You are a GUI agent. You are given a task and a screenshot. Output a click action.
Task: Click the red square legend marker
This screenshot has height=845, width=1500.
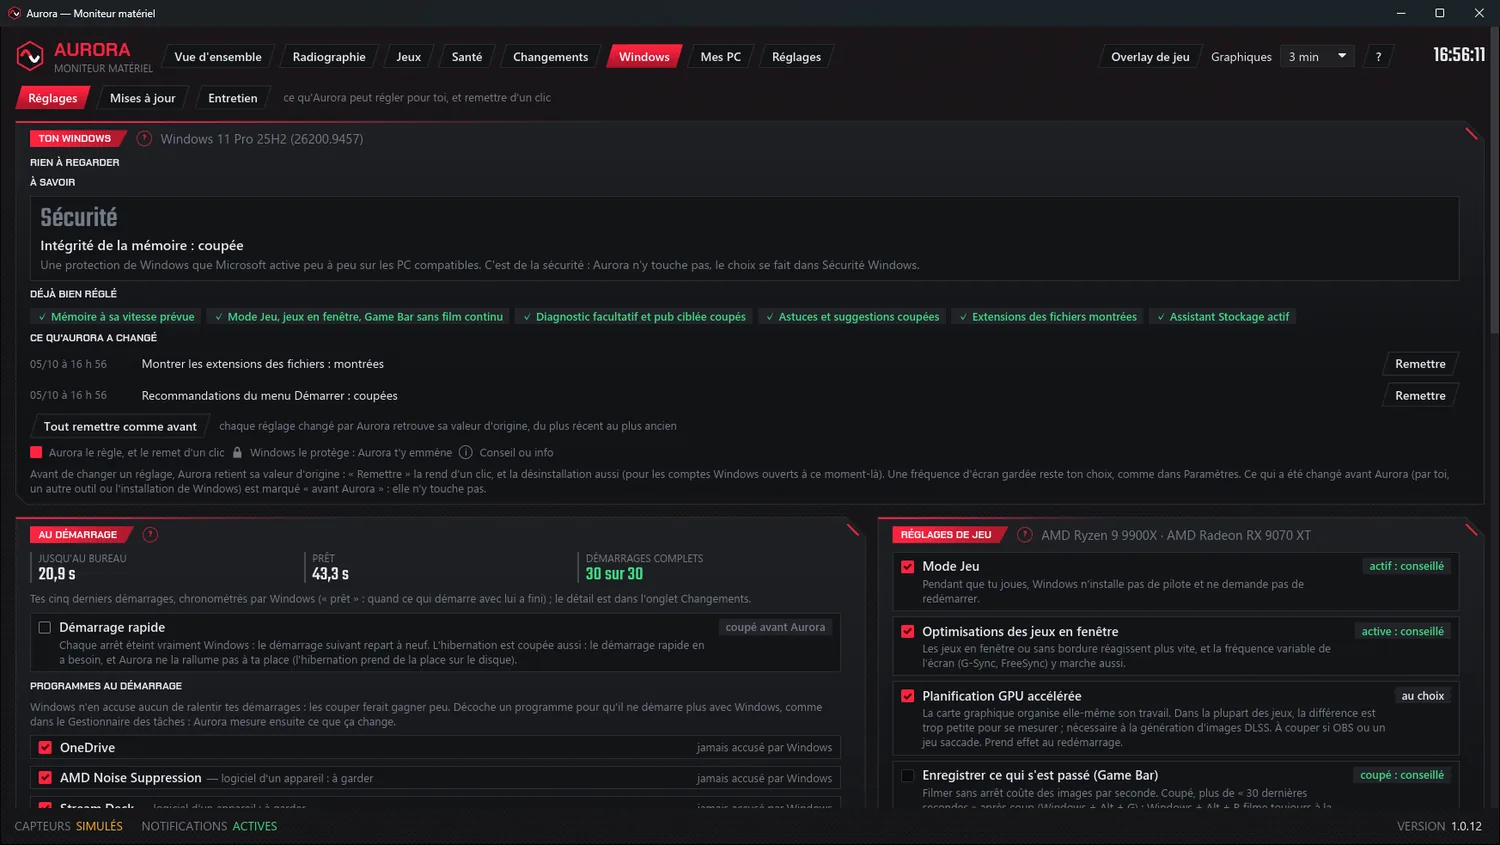pos(36,453)
